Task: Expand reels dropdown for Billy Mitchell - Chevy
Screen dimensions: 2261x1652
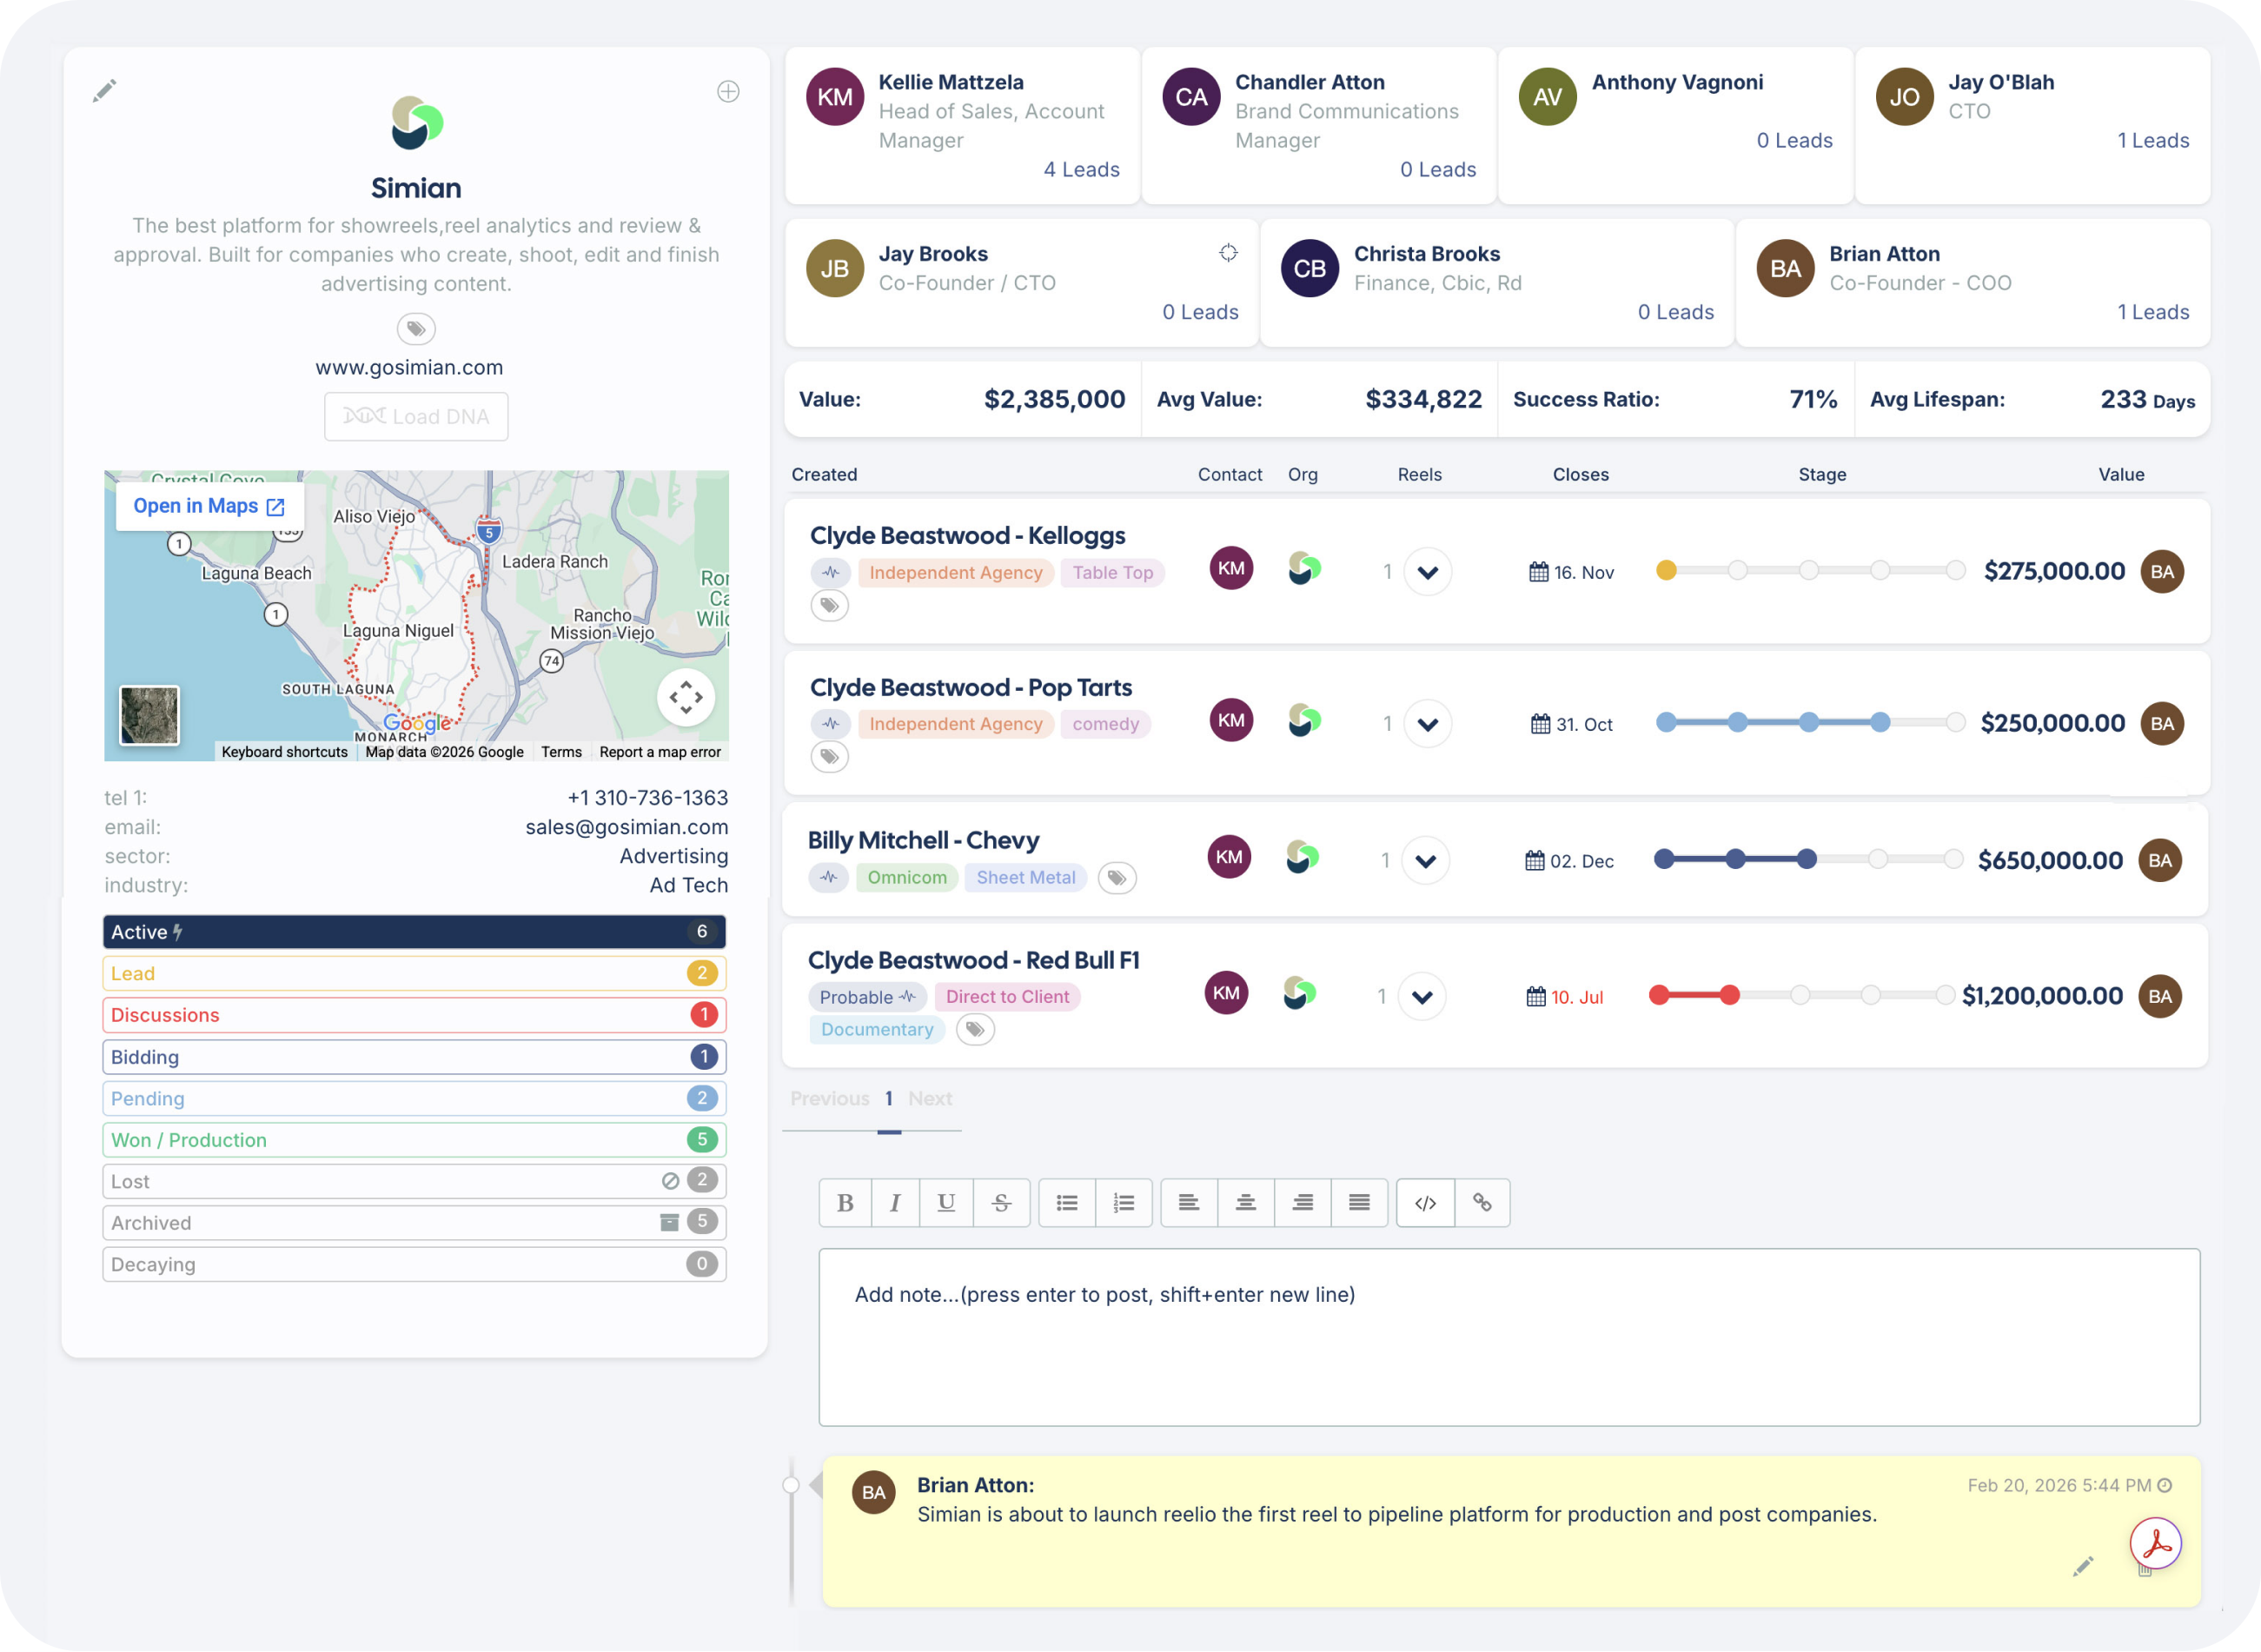Action: 1425,861
